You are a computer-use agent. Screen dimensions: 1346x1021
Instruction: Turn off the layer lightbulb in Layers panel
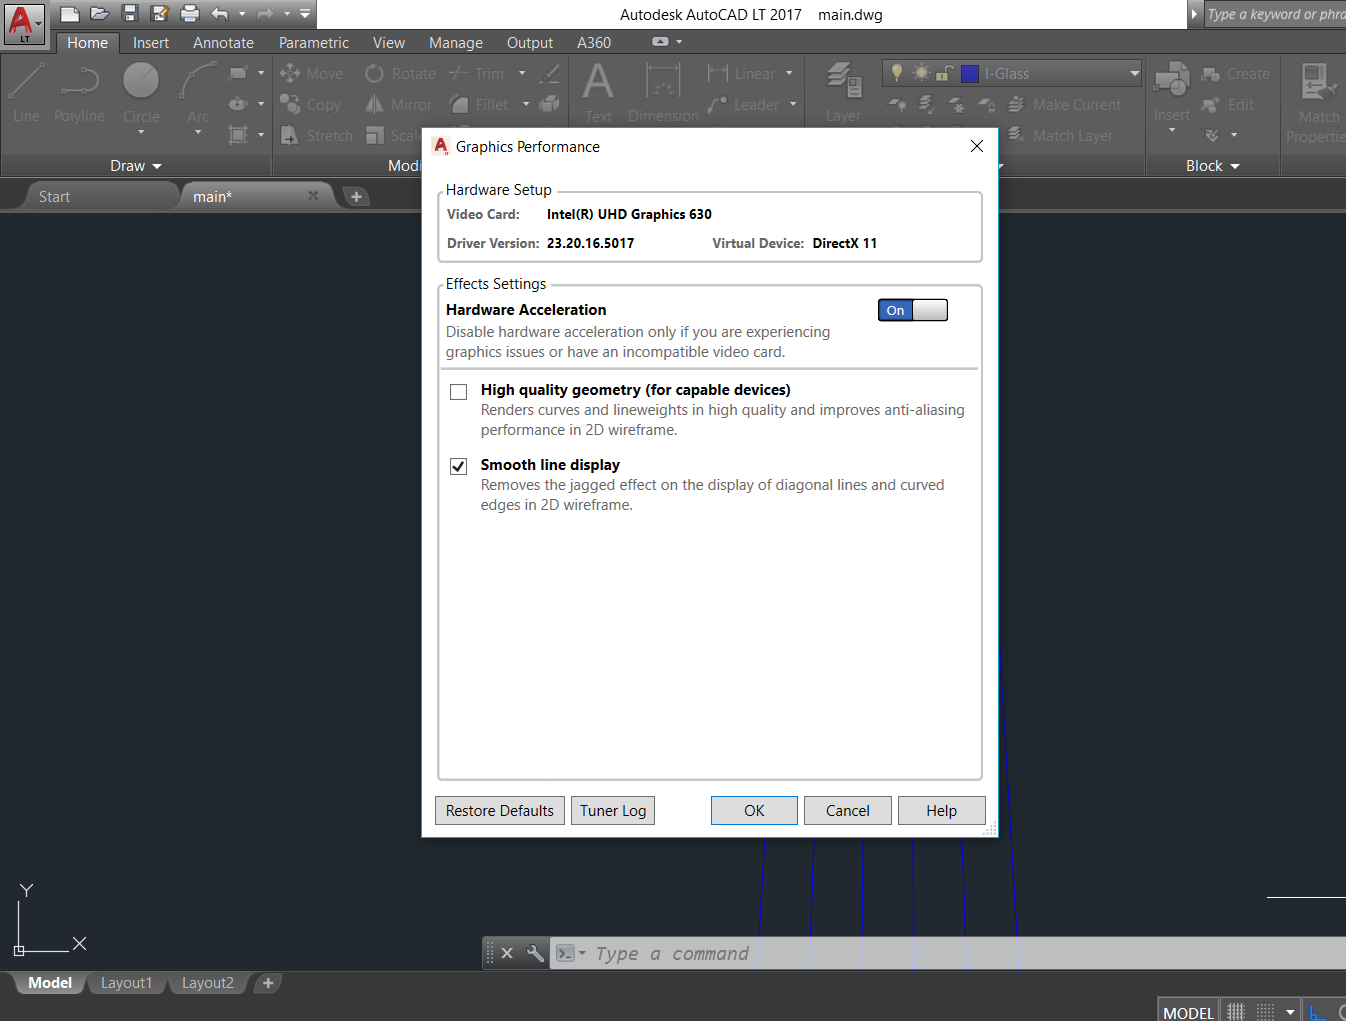pos(896,73)
